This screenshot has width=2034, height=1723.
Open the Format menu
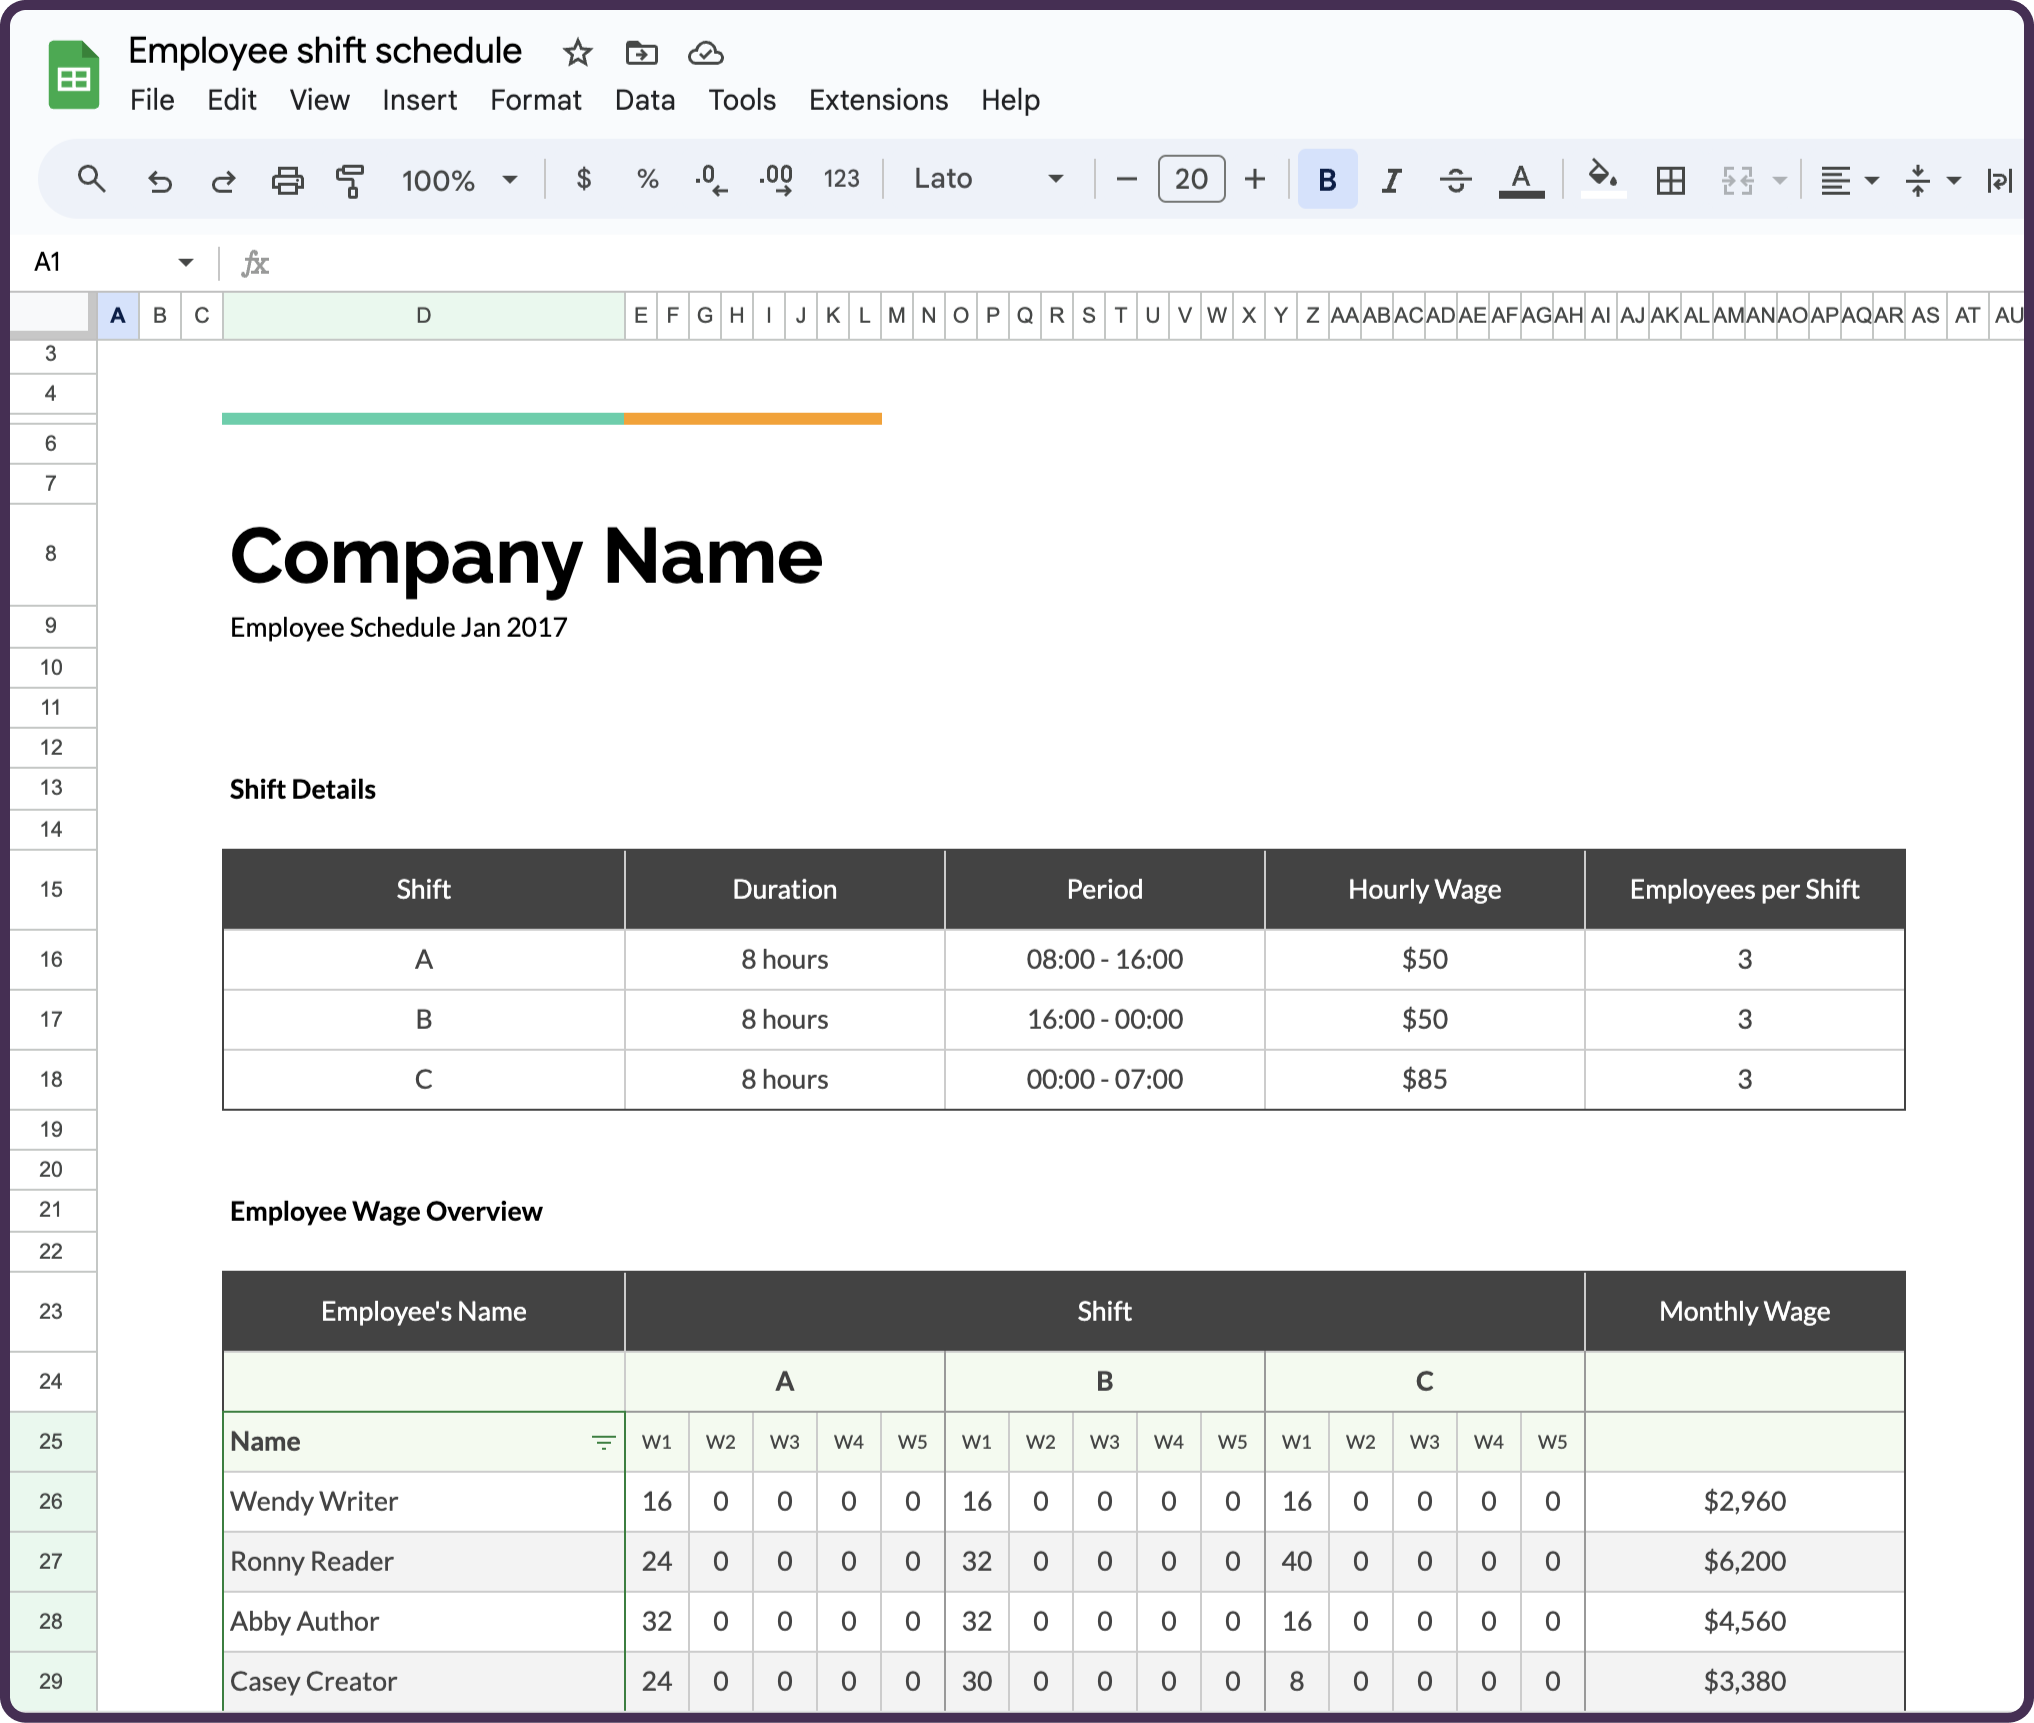(535, 100)
